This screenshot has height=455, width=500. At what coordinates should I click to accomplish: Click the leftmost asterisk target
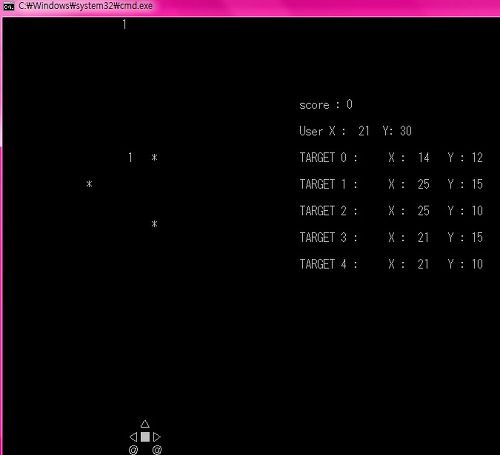coord(89,184)
